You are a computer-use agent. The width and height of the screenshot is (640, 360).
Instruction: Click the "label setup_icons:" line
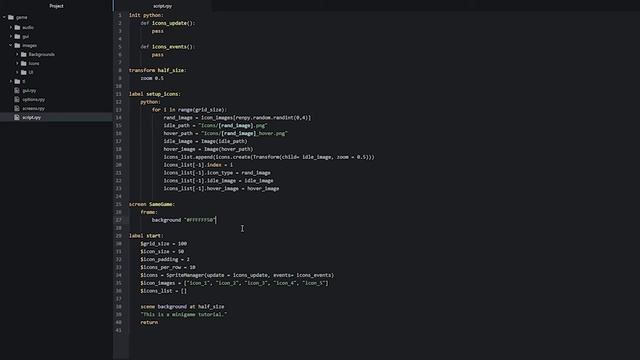click(x=155, y=94)
